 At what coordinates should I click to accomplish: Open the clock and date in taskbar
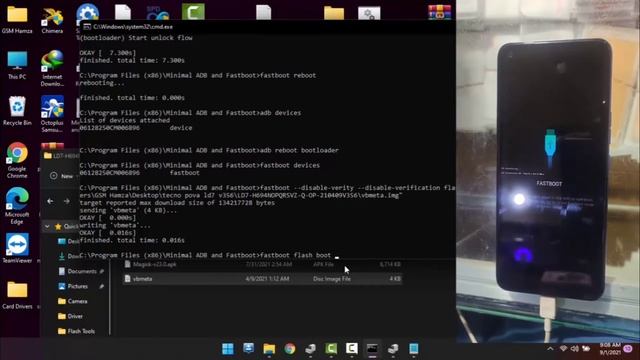609,349
